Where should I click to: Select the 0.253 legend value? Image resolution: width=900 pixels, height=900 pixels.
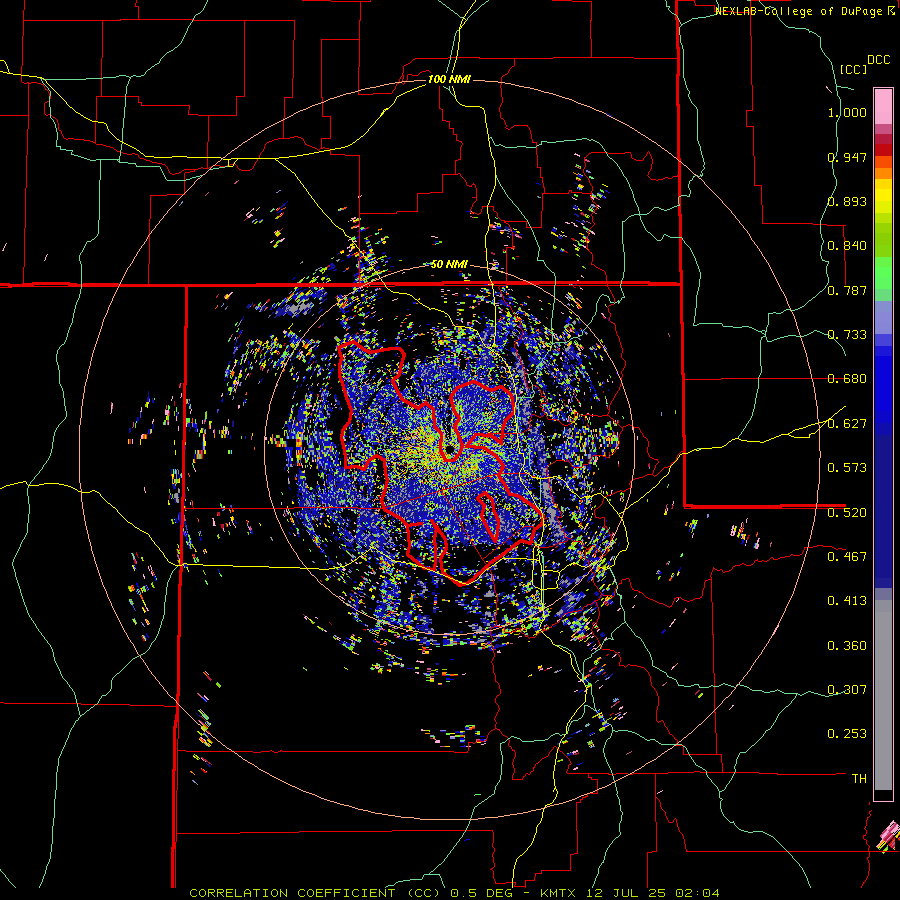pos(847,734)
